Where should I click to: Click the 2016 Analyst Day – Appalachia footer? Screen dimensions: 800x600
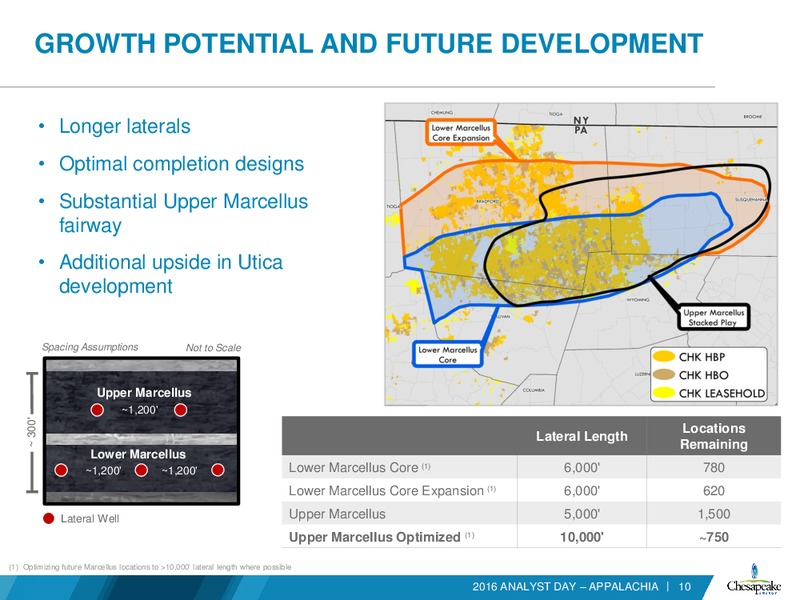coord(565,586)
